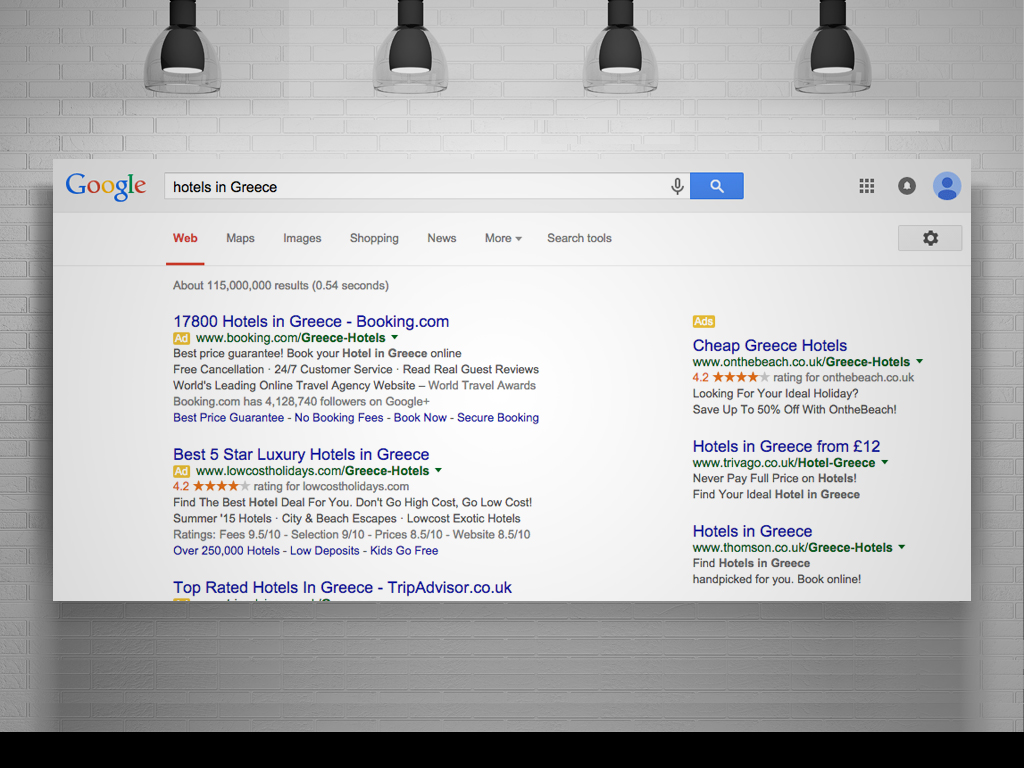The height and width of the screenshot is (768, 1024).
Task: Open 'Top Rated Hotels In Greece - TripAdvisor.co.uk'
Action: click(342, 588)
